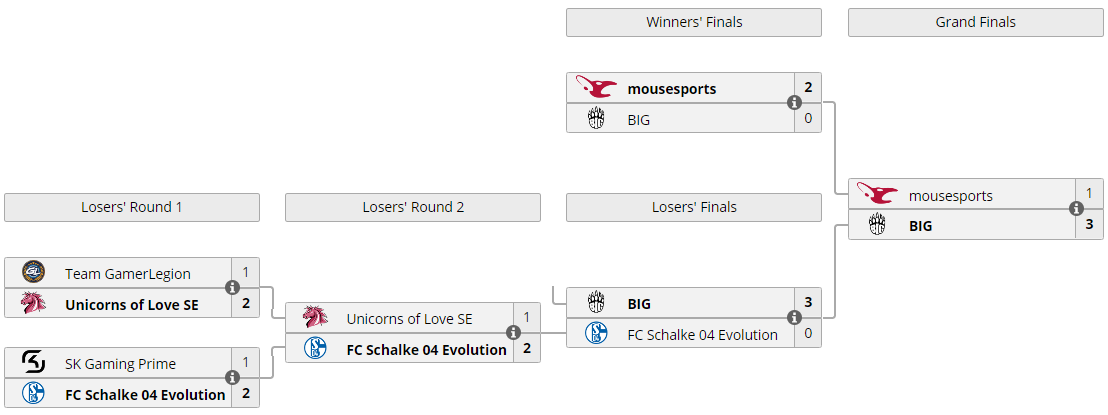Click the Winners' Finals column header
The image size is (1108, 415).
click(694, 22)
